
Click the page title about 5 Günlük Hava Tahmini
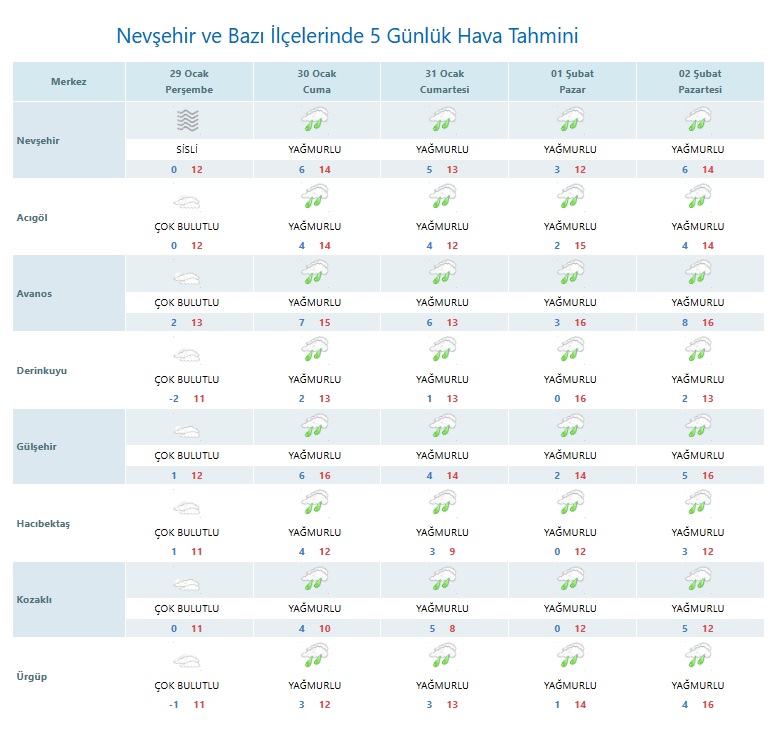[347, 37]
